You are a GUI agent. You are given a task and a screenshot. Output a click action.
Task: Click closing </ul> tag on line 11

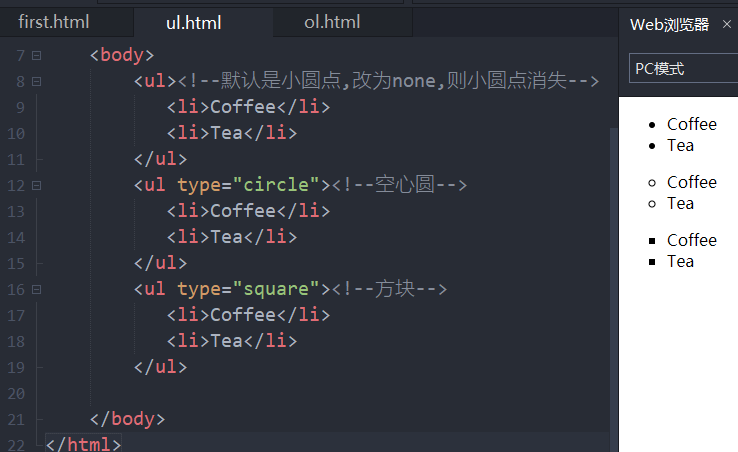(x=160, y=159)
